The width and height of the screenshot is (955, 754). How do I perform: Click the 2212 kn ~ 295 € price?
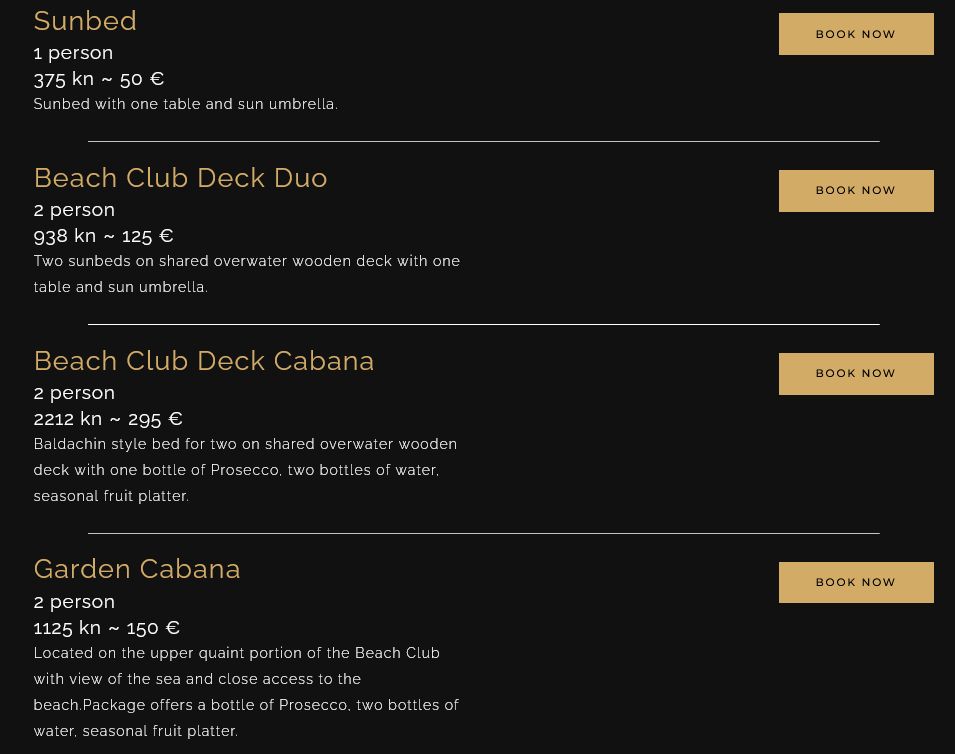point(108,418)
